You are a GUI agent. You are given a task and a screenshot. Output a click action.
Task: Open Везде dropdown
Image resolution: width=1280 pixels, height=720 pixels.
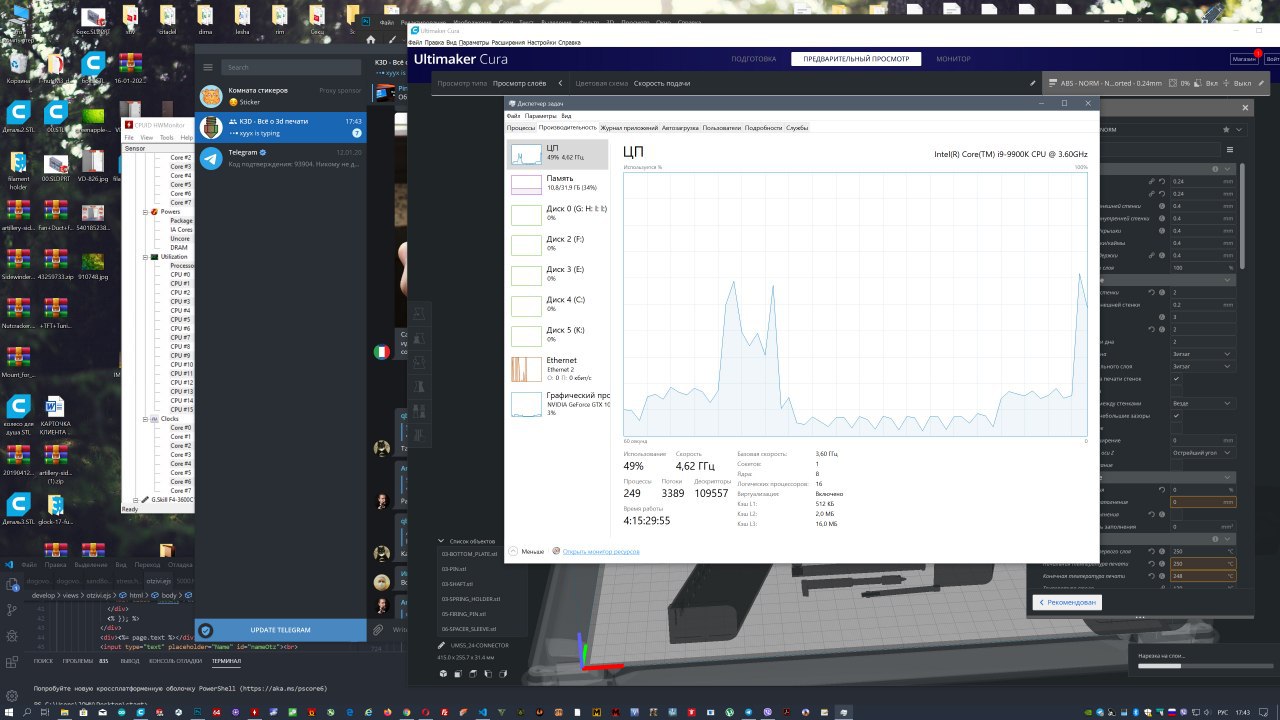point(1203,403)
